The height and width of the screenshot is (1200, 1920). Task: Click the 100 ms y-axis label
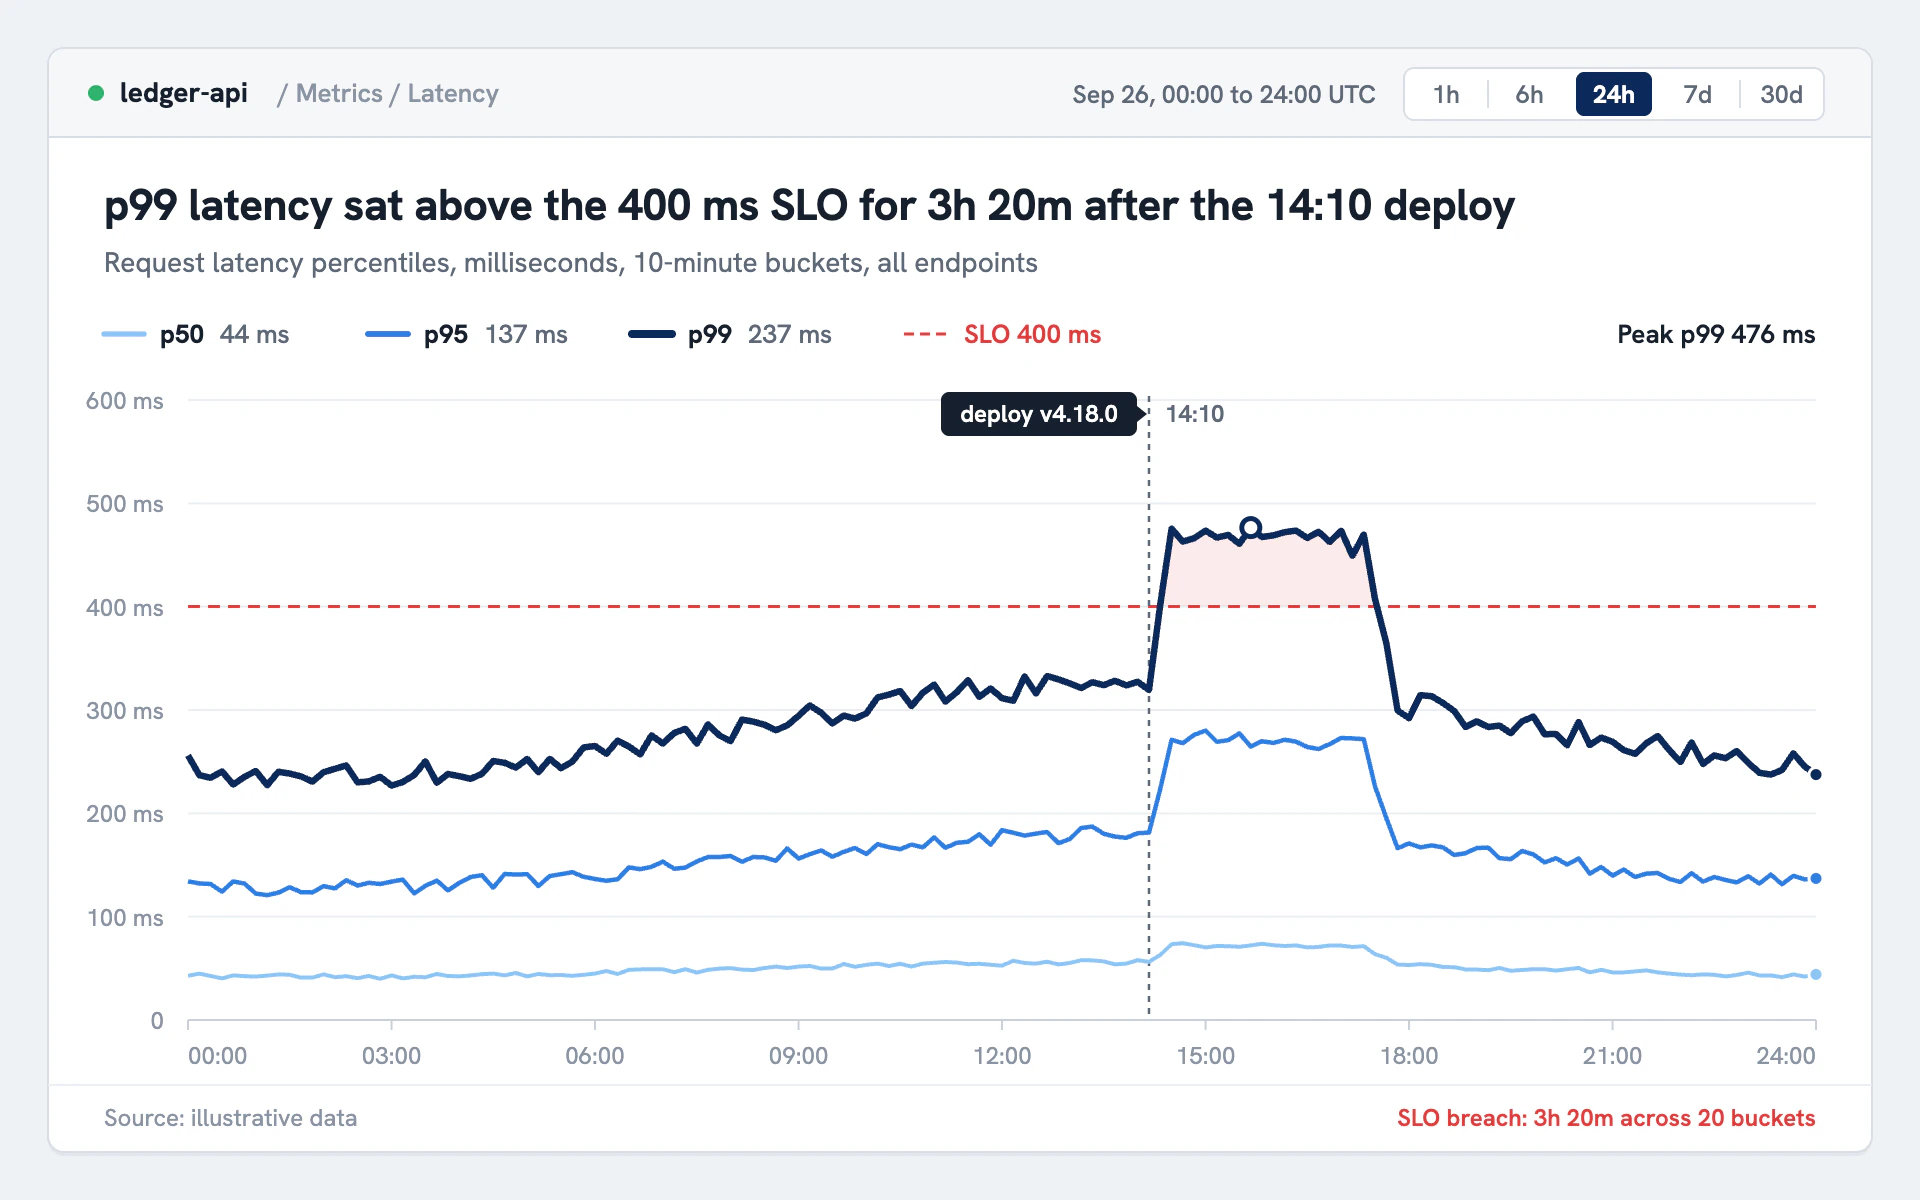(125, 918)
